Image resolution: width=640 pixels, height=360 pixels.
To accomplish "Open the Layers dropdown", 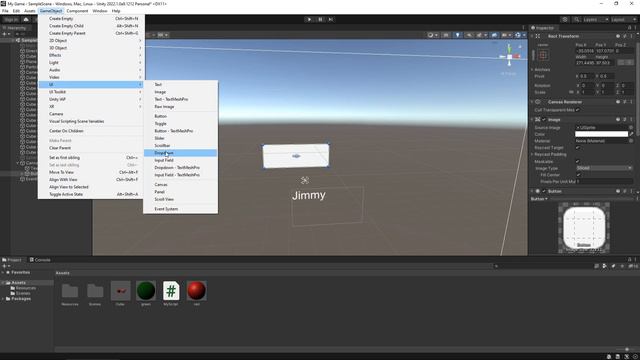I will (596, 20).
